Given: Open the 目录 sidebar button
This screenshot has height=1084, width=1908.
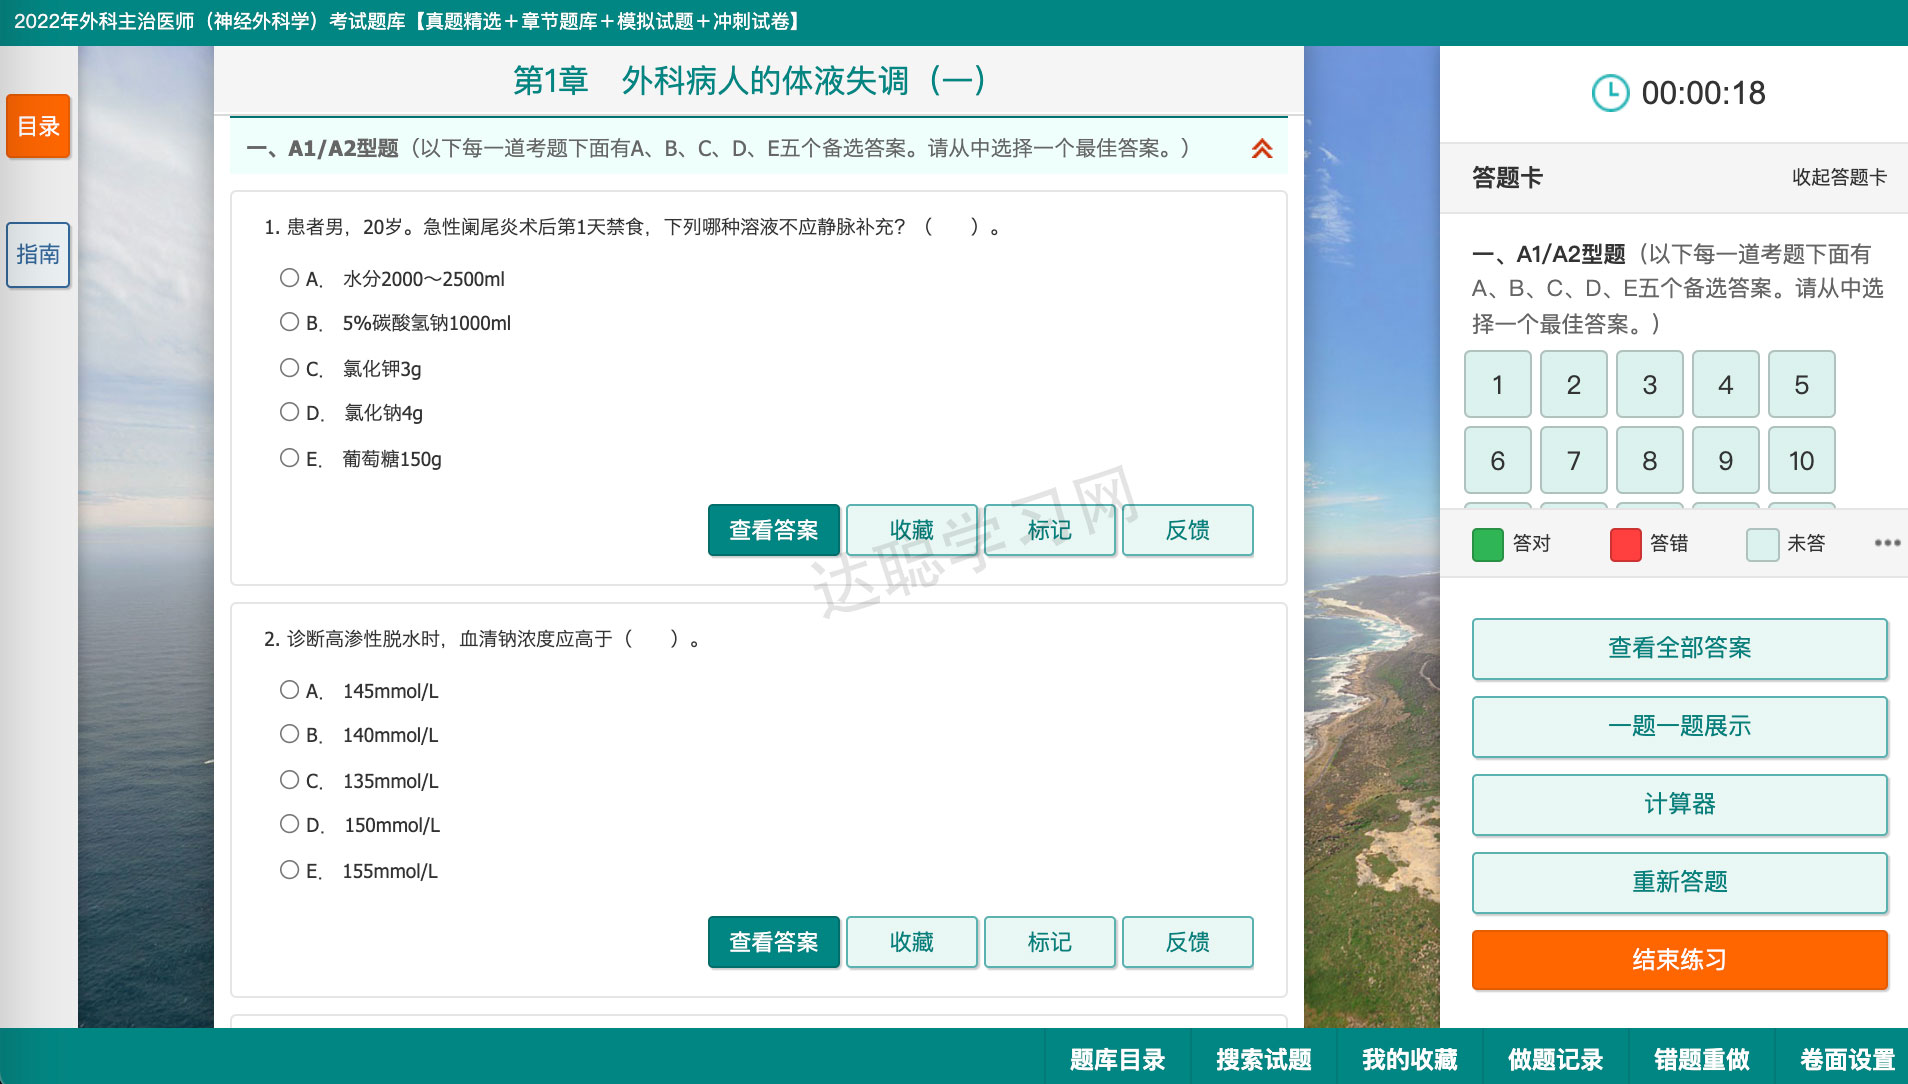Looking at the screenshot, I should pyautogui.click(x=38, y=126).
